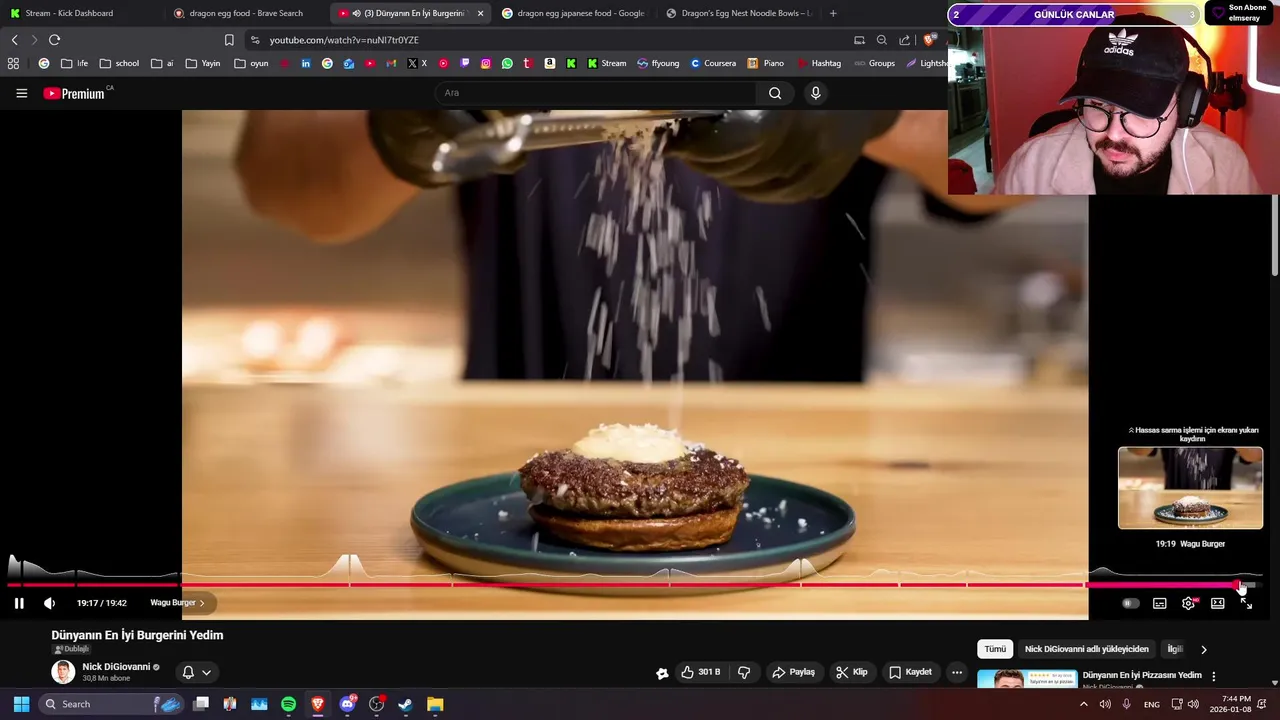Select the partially visible İlgili chip
The height and width of the screenshot is (720, 1280).
coord(1175,649)
